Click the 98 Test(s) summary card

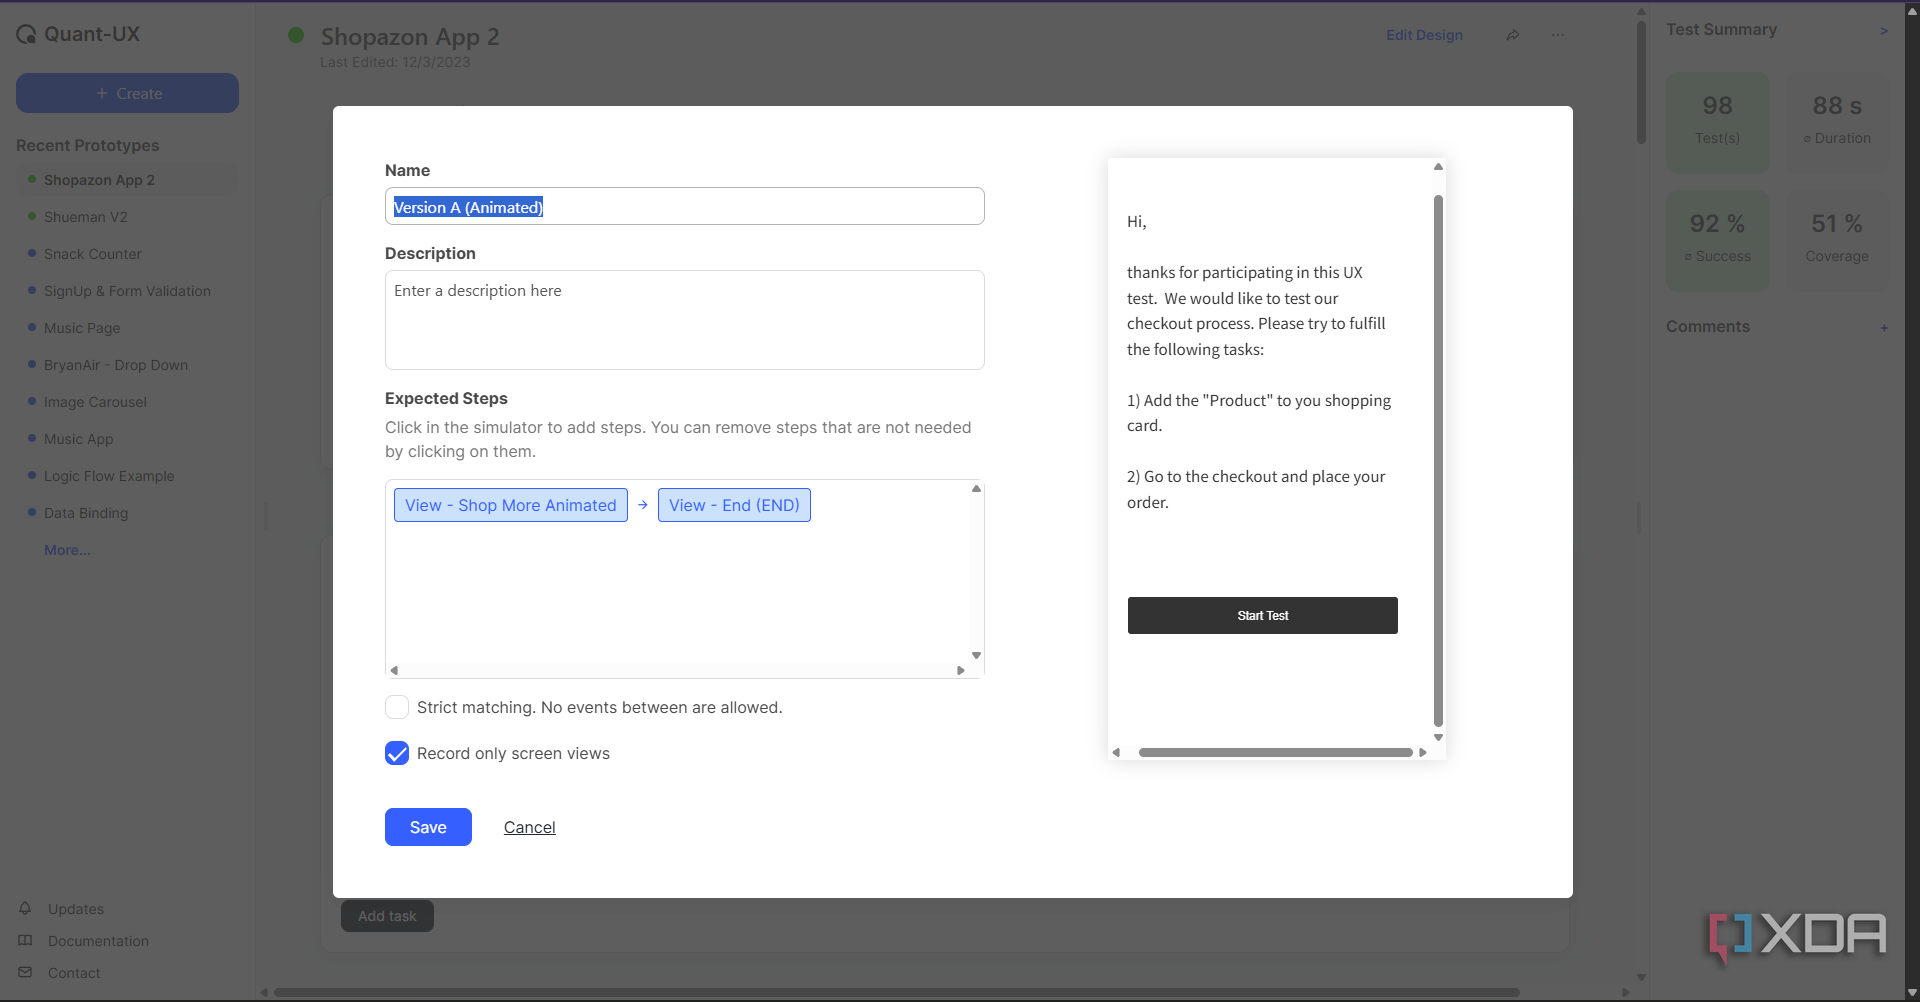coord(1717,122)
